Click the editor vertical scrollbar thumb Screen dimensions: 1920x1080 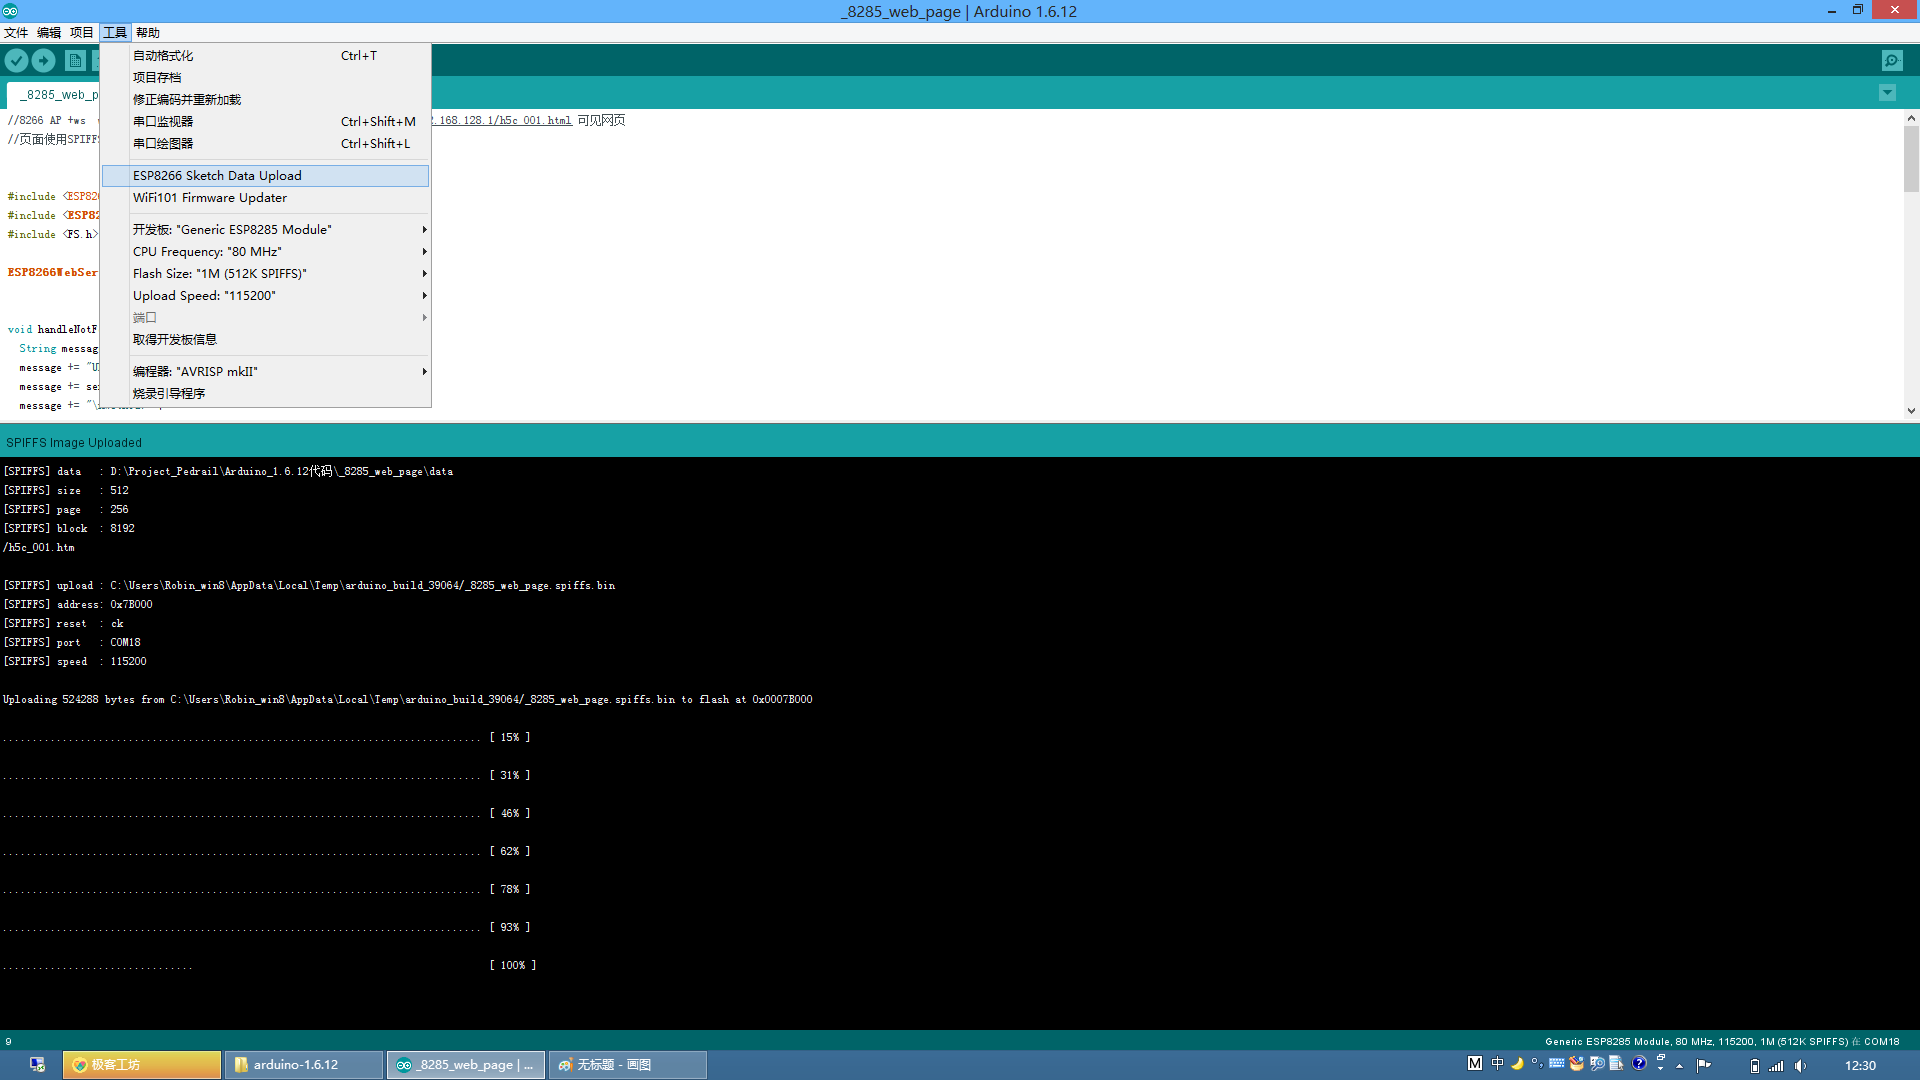(x=1911, y=158)
